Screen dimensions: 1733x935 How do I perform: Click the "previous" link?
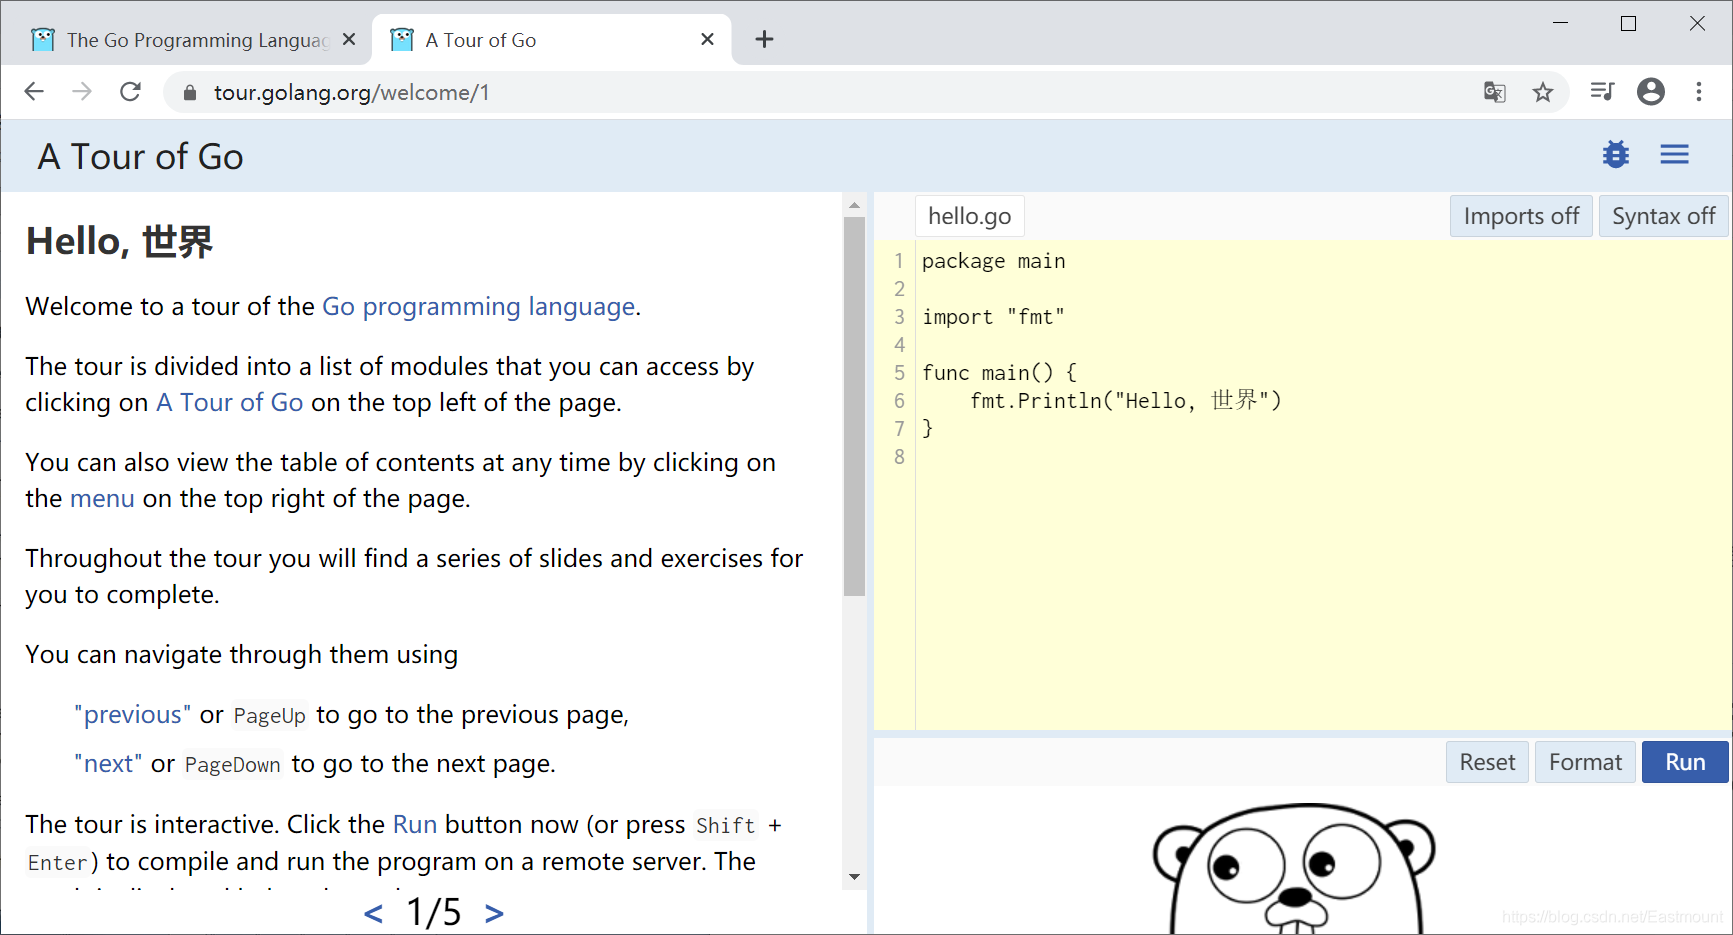tap(133, 714)
